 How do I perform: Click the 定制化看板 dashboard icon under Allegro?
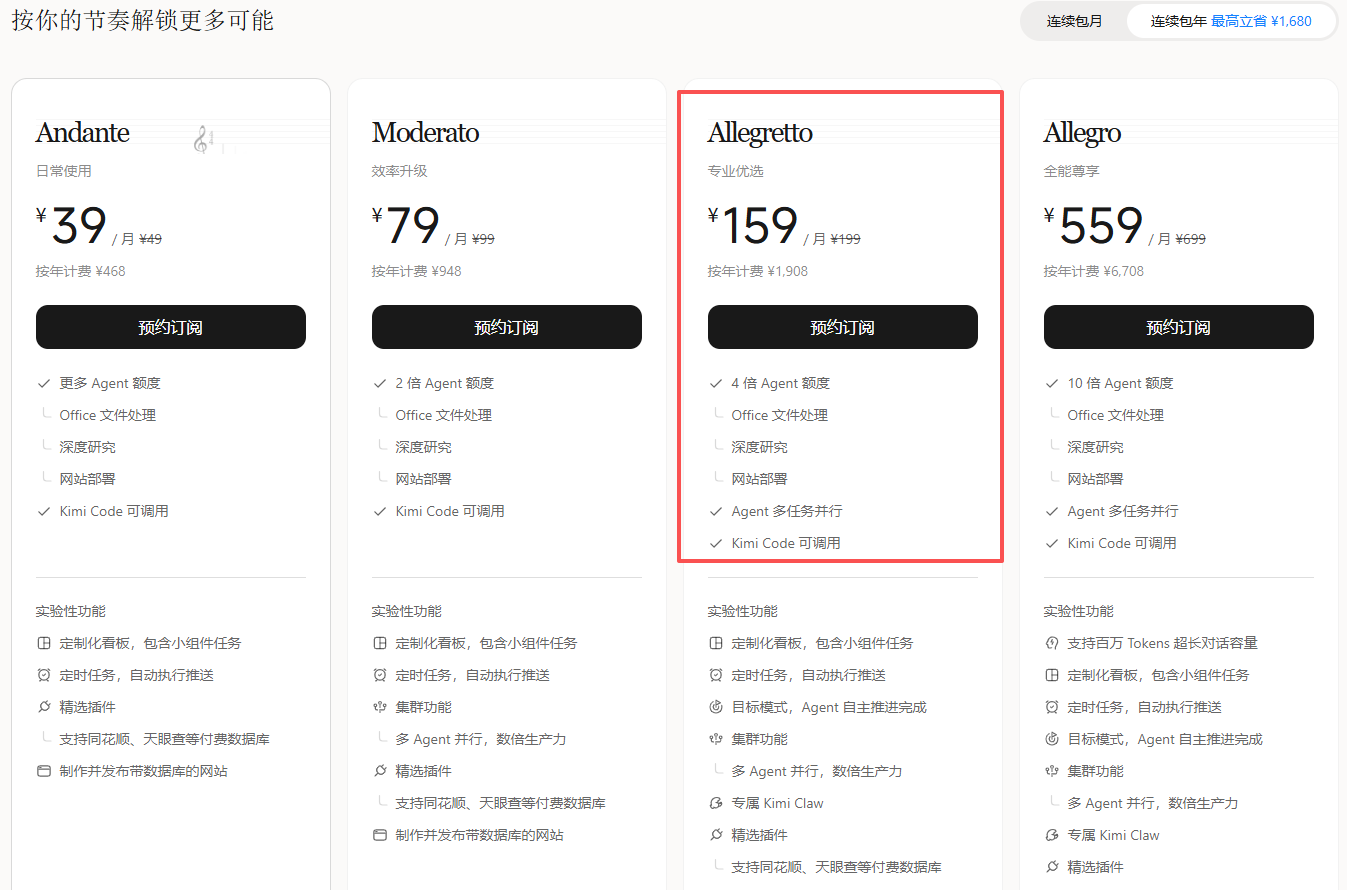pos(1052,675)
